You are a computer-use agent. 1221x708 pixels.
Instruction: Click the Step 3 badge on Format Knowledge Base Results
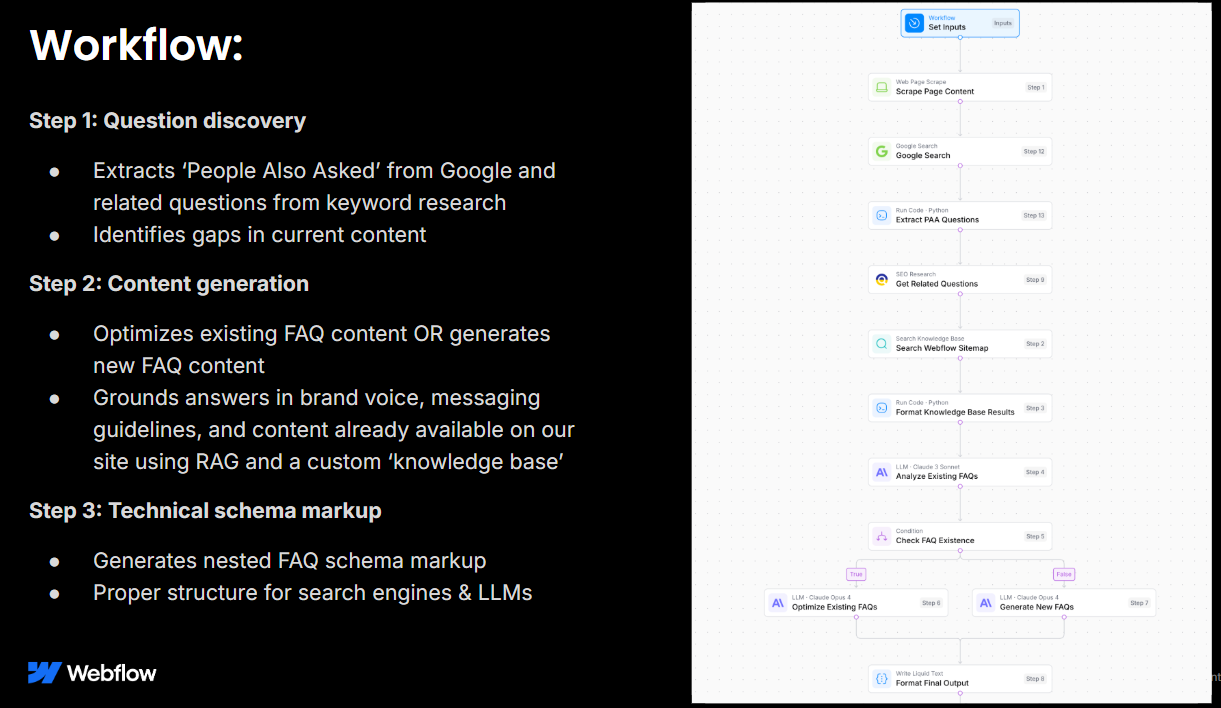pos(1035,407)
